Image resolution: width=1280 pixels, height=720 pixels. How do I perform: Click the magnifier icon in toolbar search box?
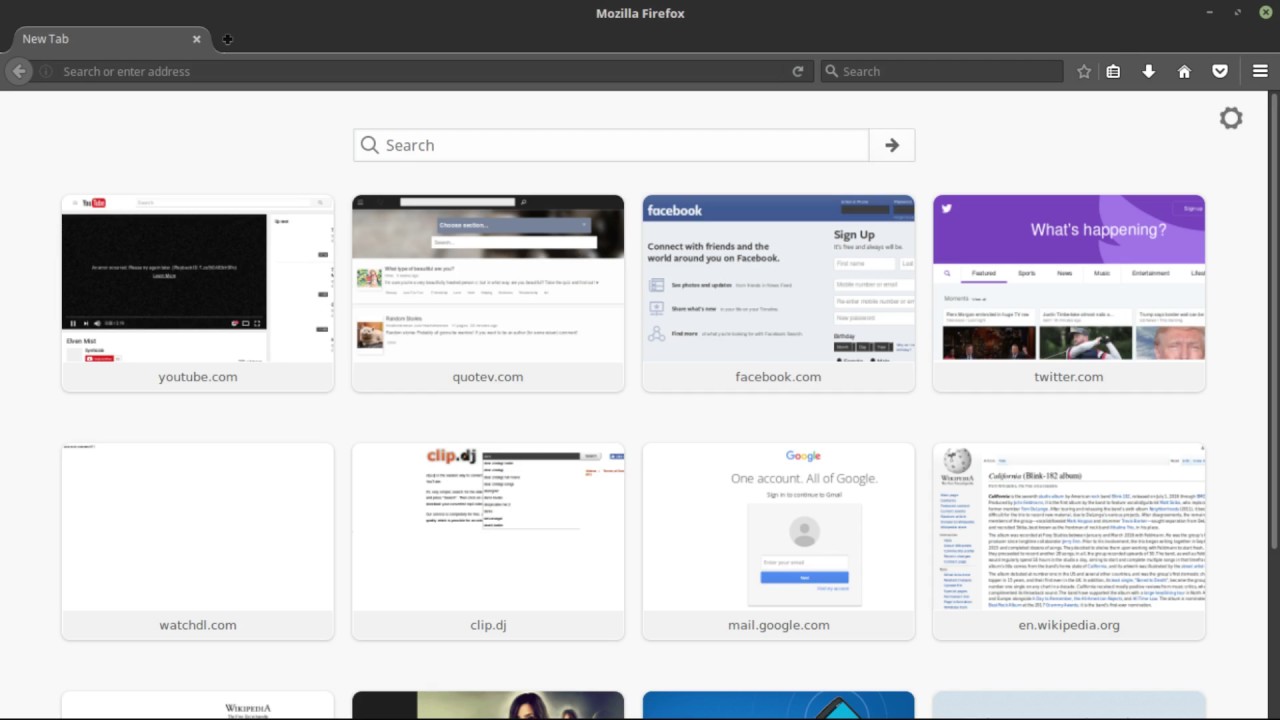click(x=831, y=72)
